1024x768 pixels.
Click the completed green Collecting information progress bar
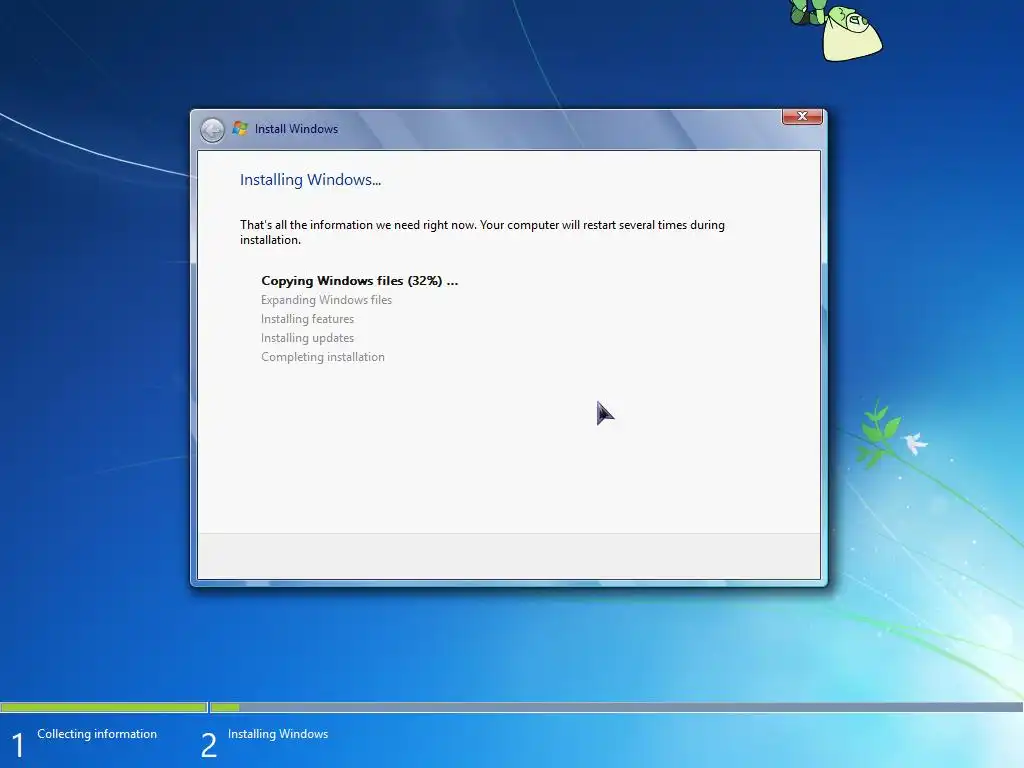pos(104,707)
